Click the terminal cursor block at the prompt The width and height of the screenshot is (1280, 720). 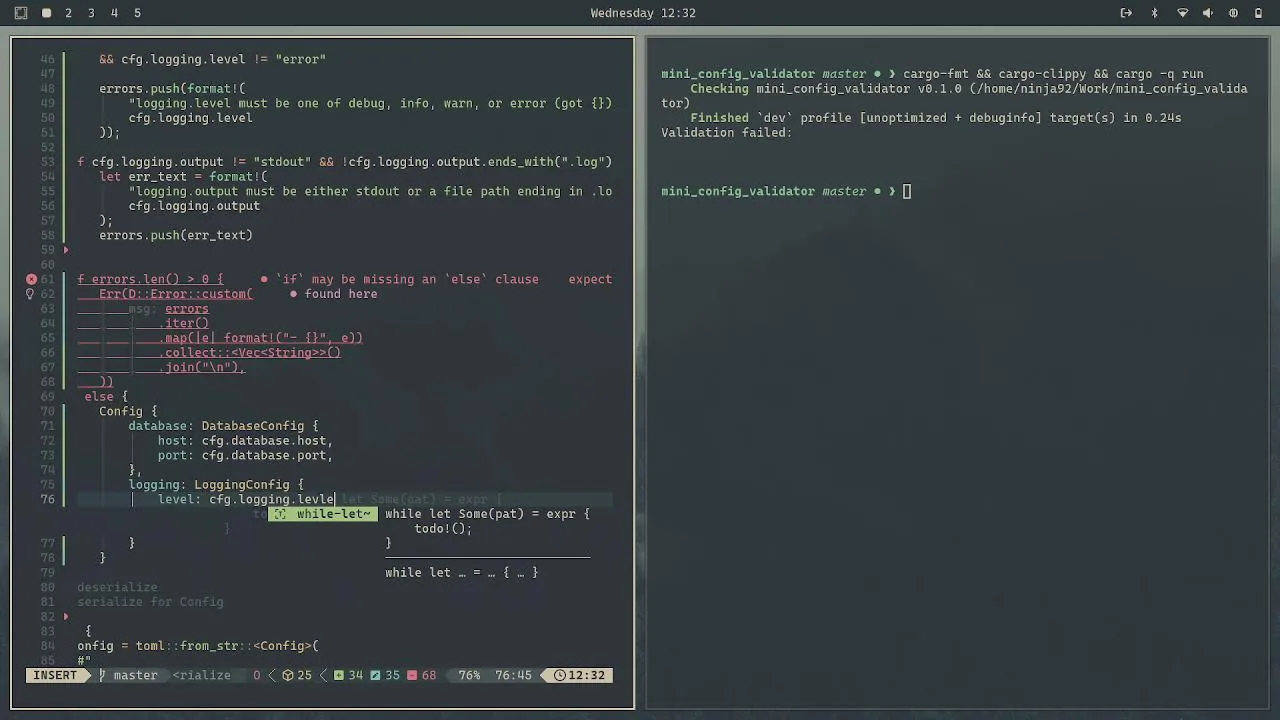pos(907,191)
